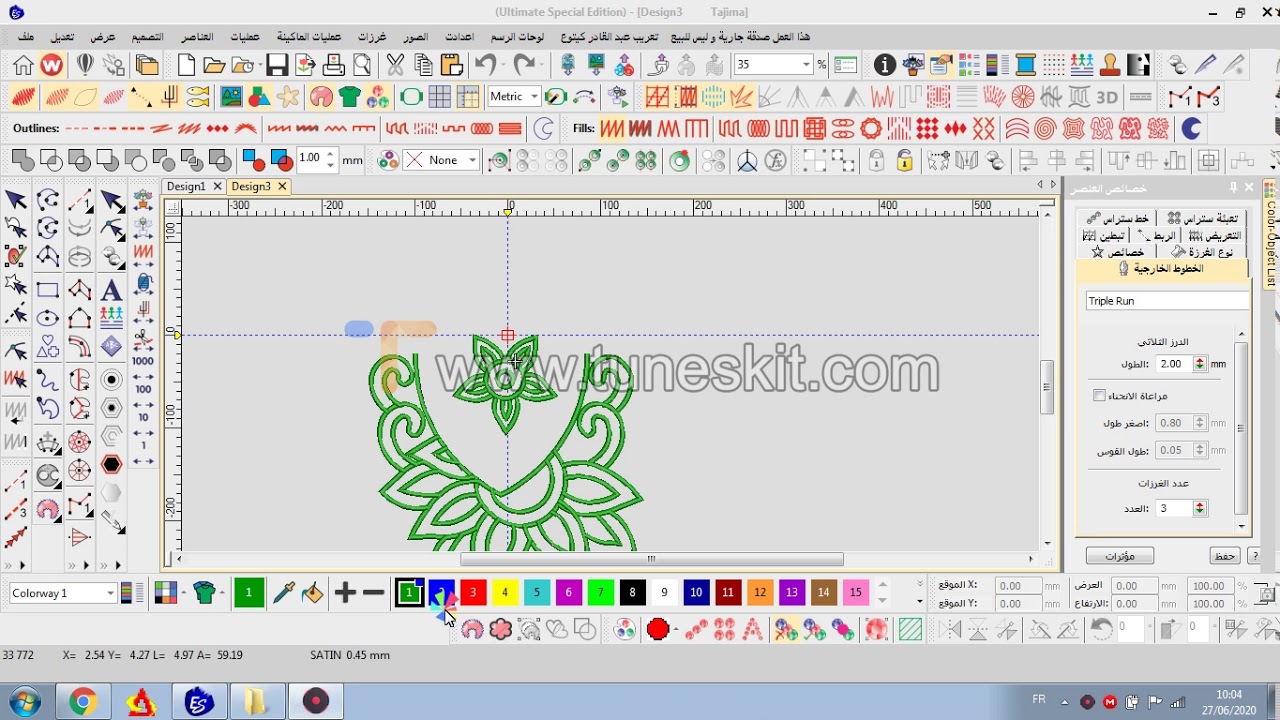Click the العرض width value field
The width and height of the screenshot is (1280, 720).
click(1136, 586)
